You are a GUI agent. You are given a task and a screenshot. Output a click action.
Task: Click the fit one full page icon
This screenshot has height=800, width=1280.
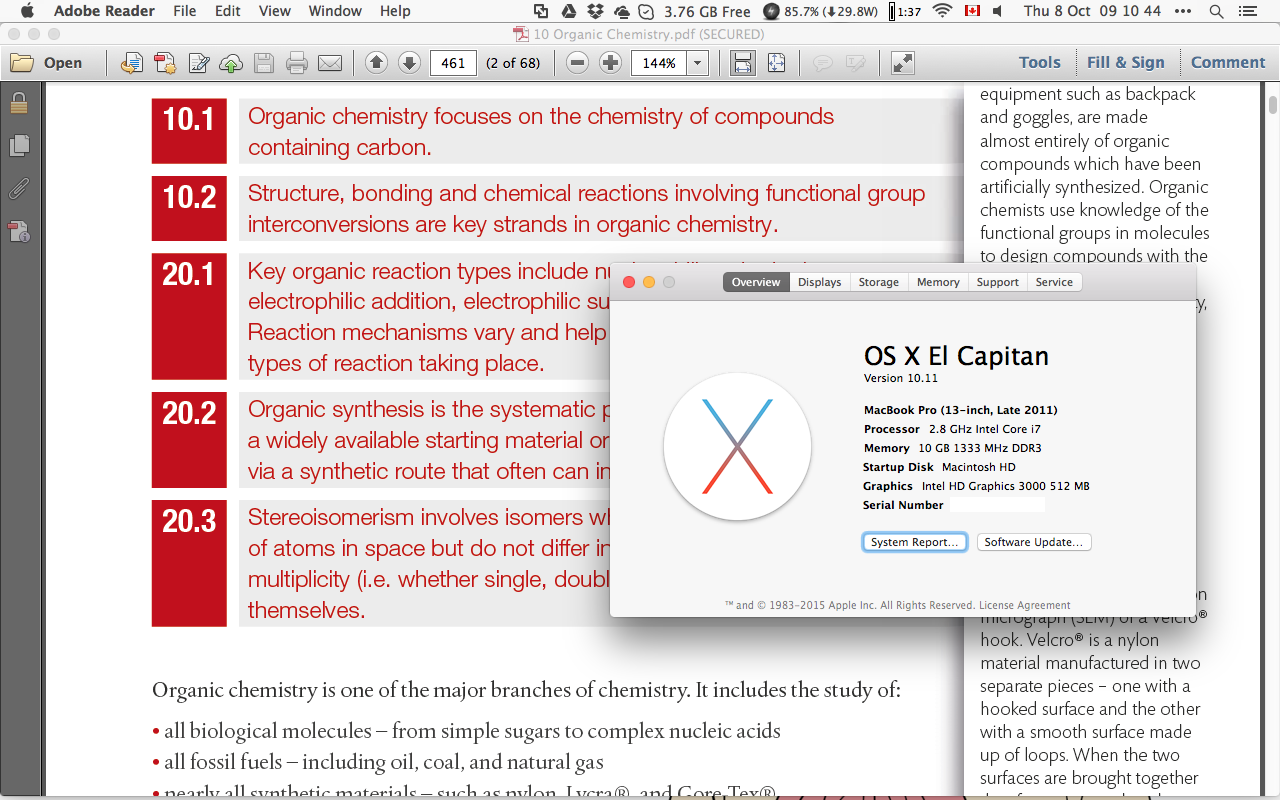click(776, 63)
